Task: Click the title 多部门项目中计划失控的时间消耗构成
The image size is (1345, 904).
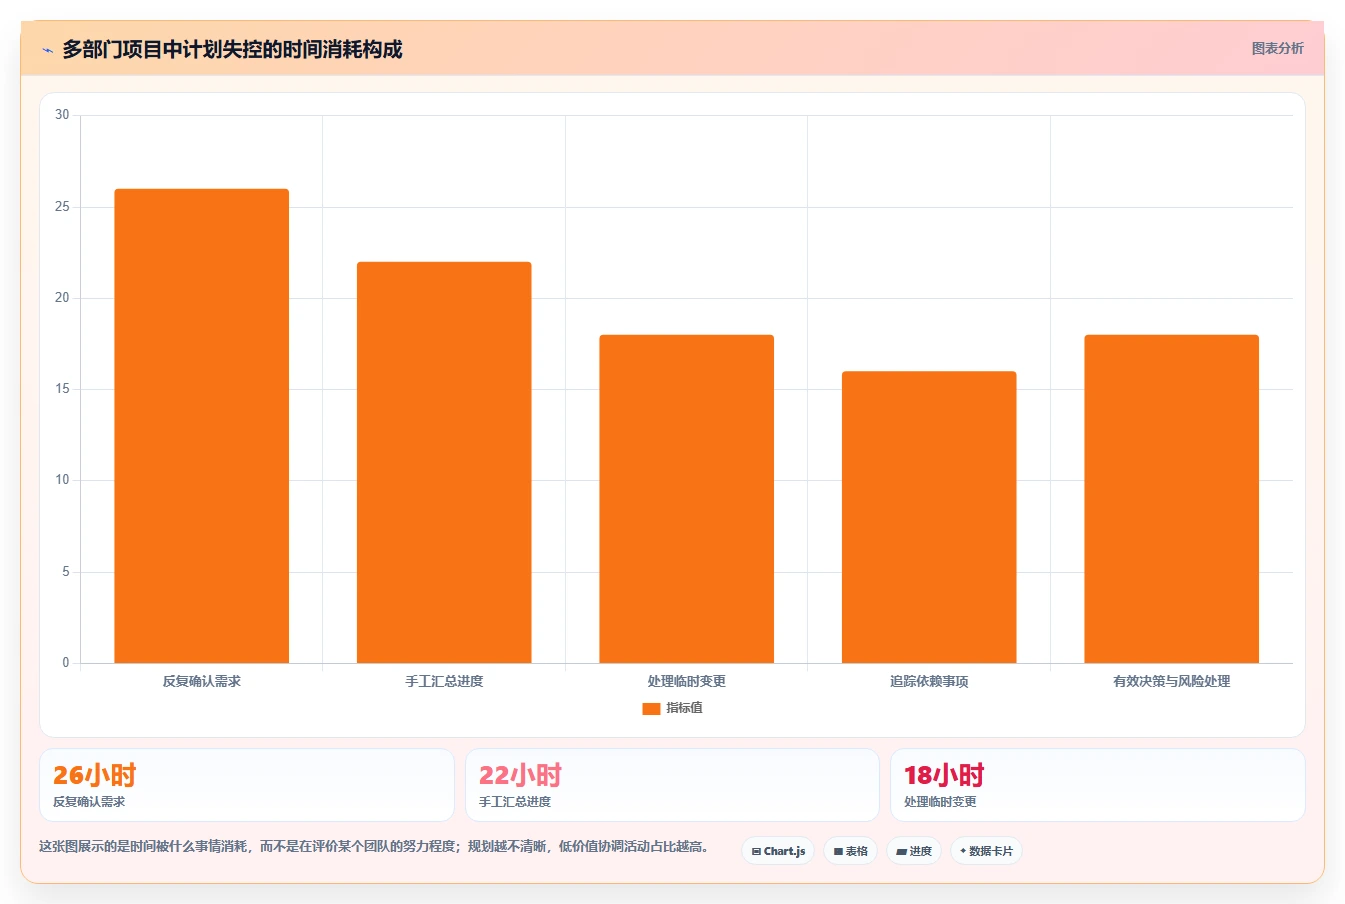Action: click(x=232, y=49)
